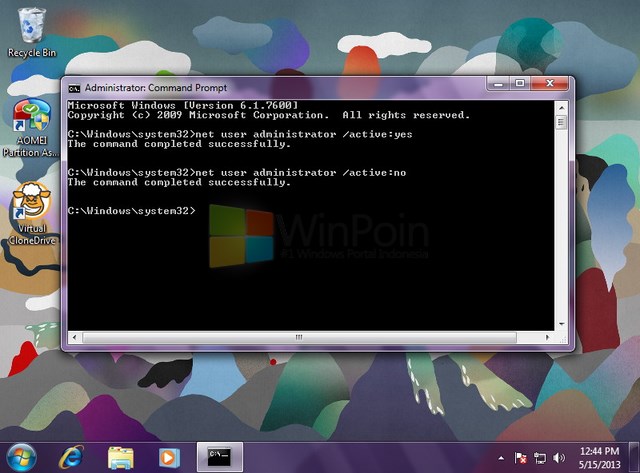Select the Virtual CloneDrive desktop shortcut

coord(31,213)
